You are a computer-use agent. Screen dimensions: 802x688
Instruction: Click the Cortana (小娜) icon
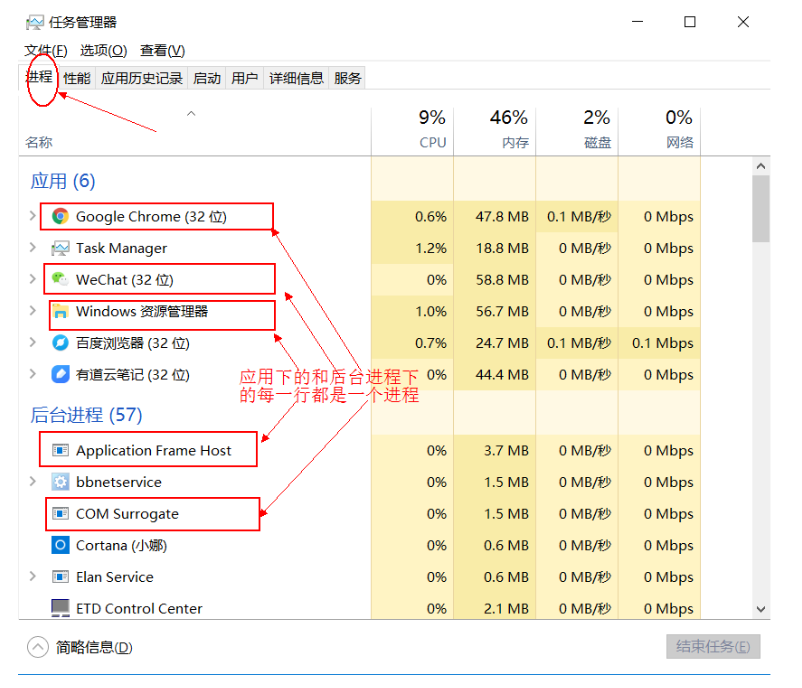[60, 545]
